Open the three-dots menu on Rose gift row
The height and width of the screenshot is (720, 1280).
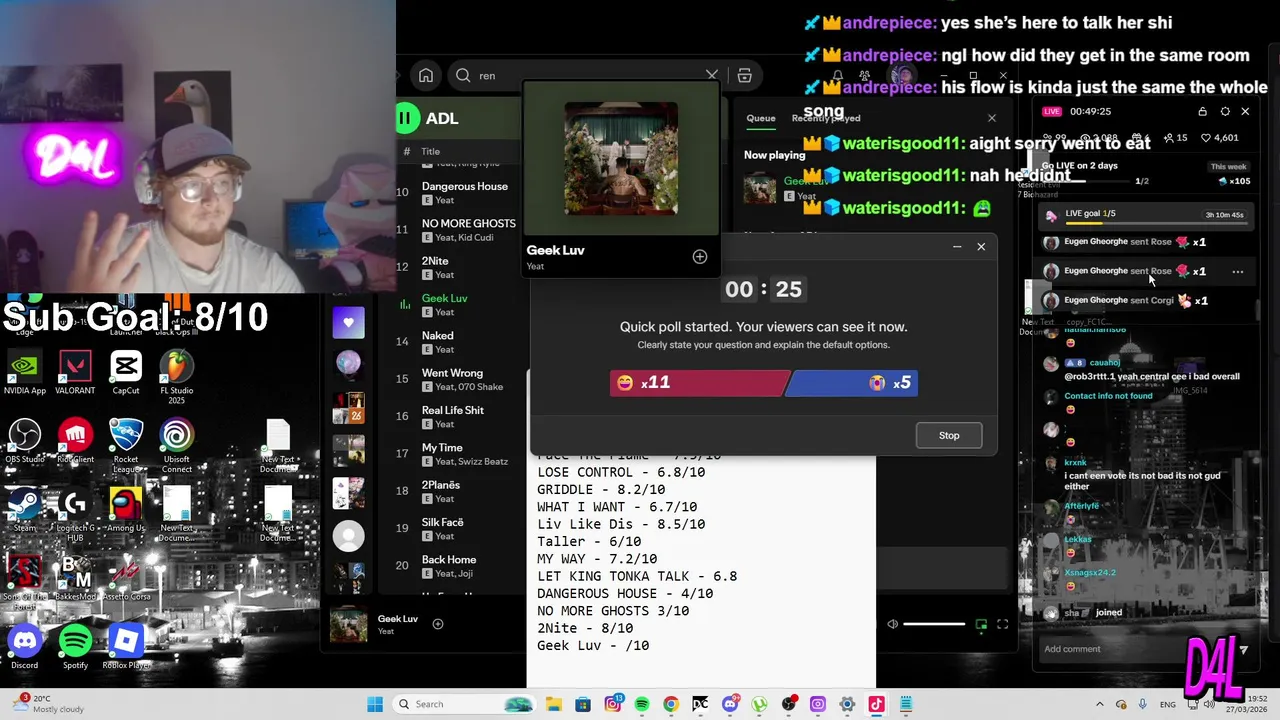(x=1238, y=271)
